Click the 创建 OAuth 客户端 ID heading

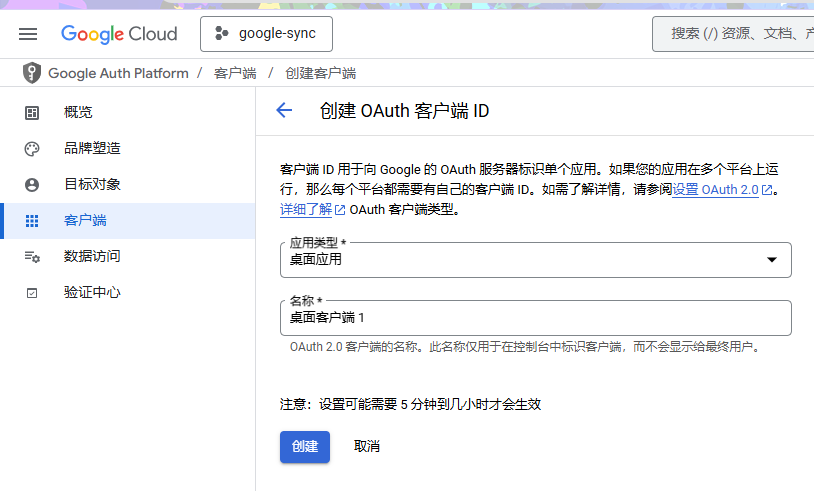[x=404, y=111]
